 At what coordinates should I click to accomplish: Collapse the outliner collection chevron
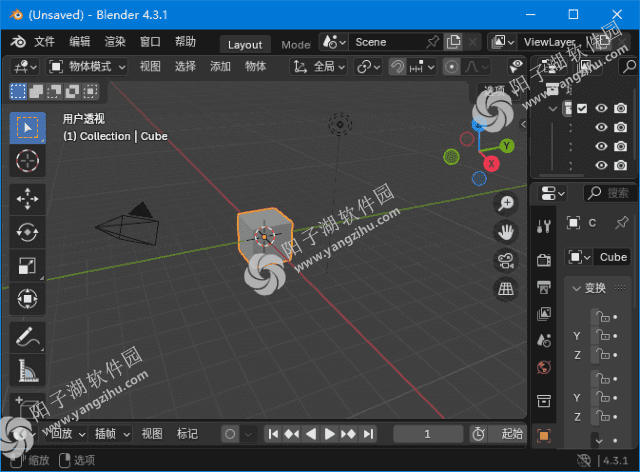[x=553, y=109]
